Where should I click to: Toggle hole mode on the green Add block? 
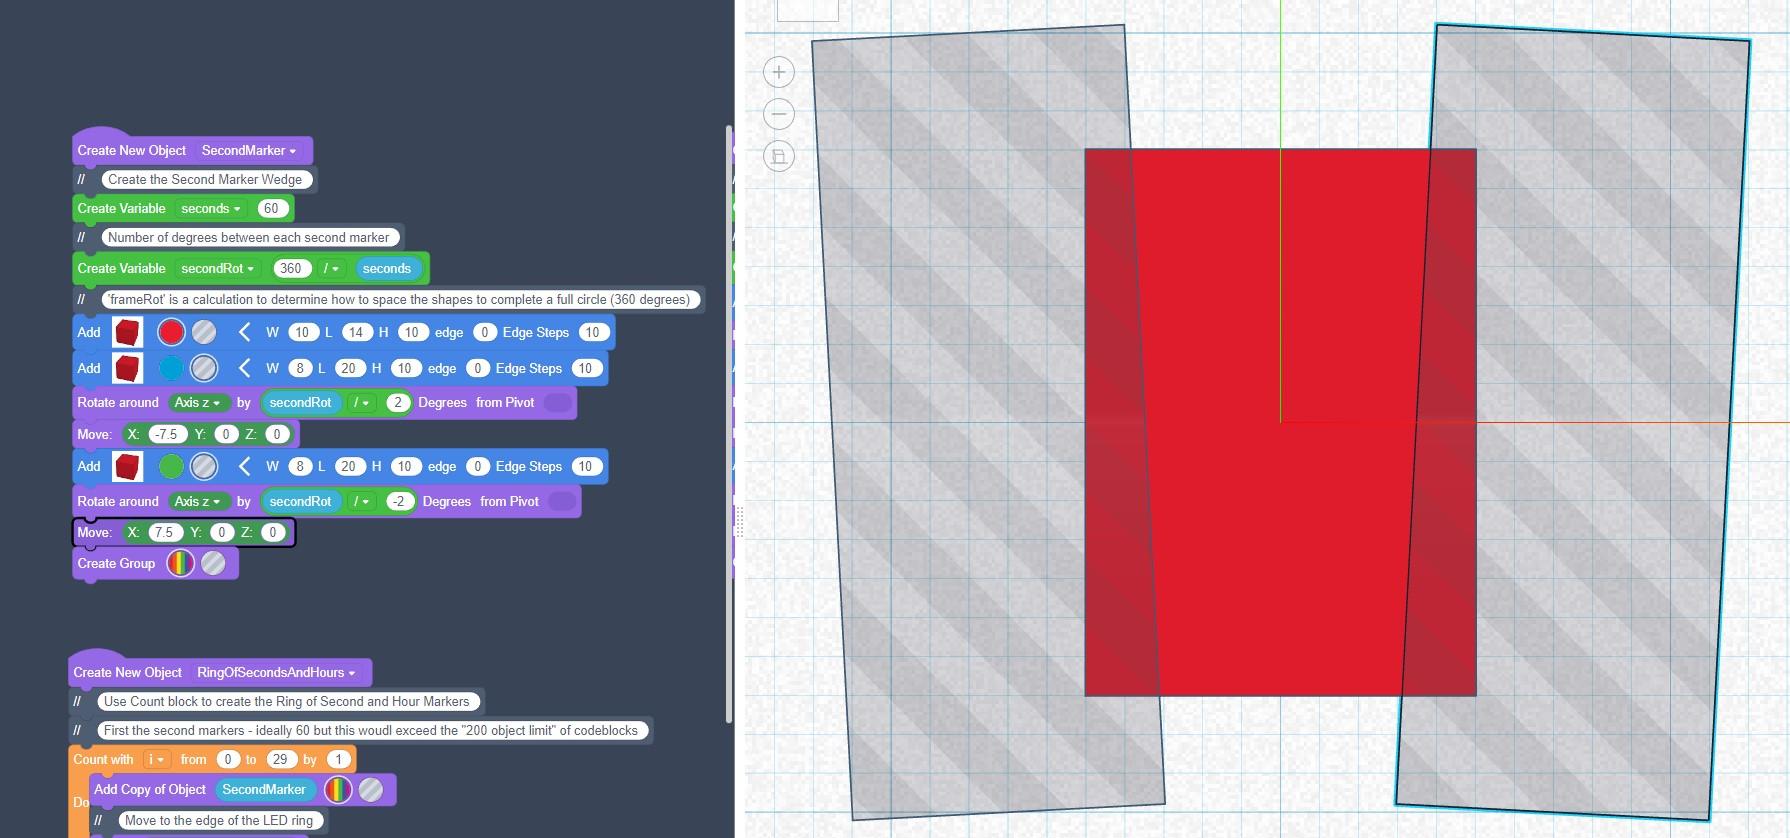click(204, 466)
